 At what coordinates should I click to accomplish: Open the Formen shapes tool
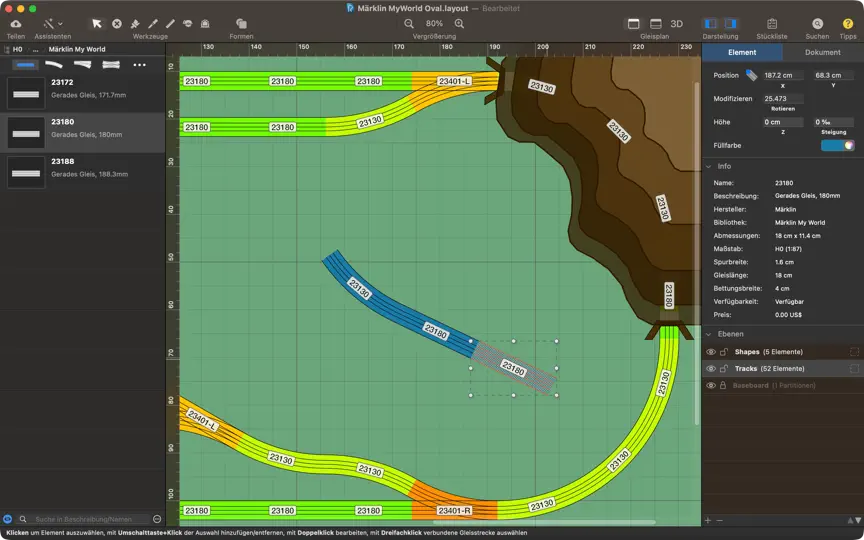[x=241, y=24]
